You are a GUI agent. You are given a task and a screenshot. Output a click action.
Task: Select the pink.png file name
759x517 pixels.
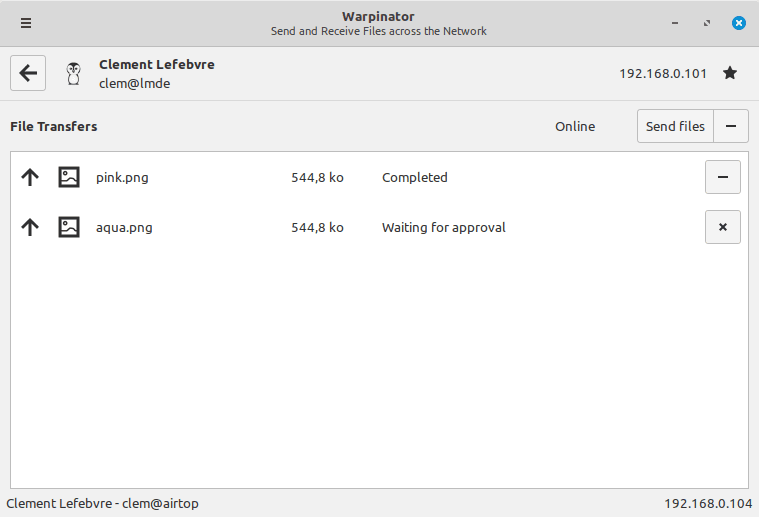coord(122,177)
